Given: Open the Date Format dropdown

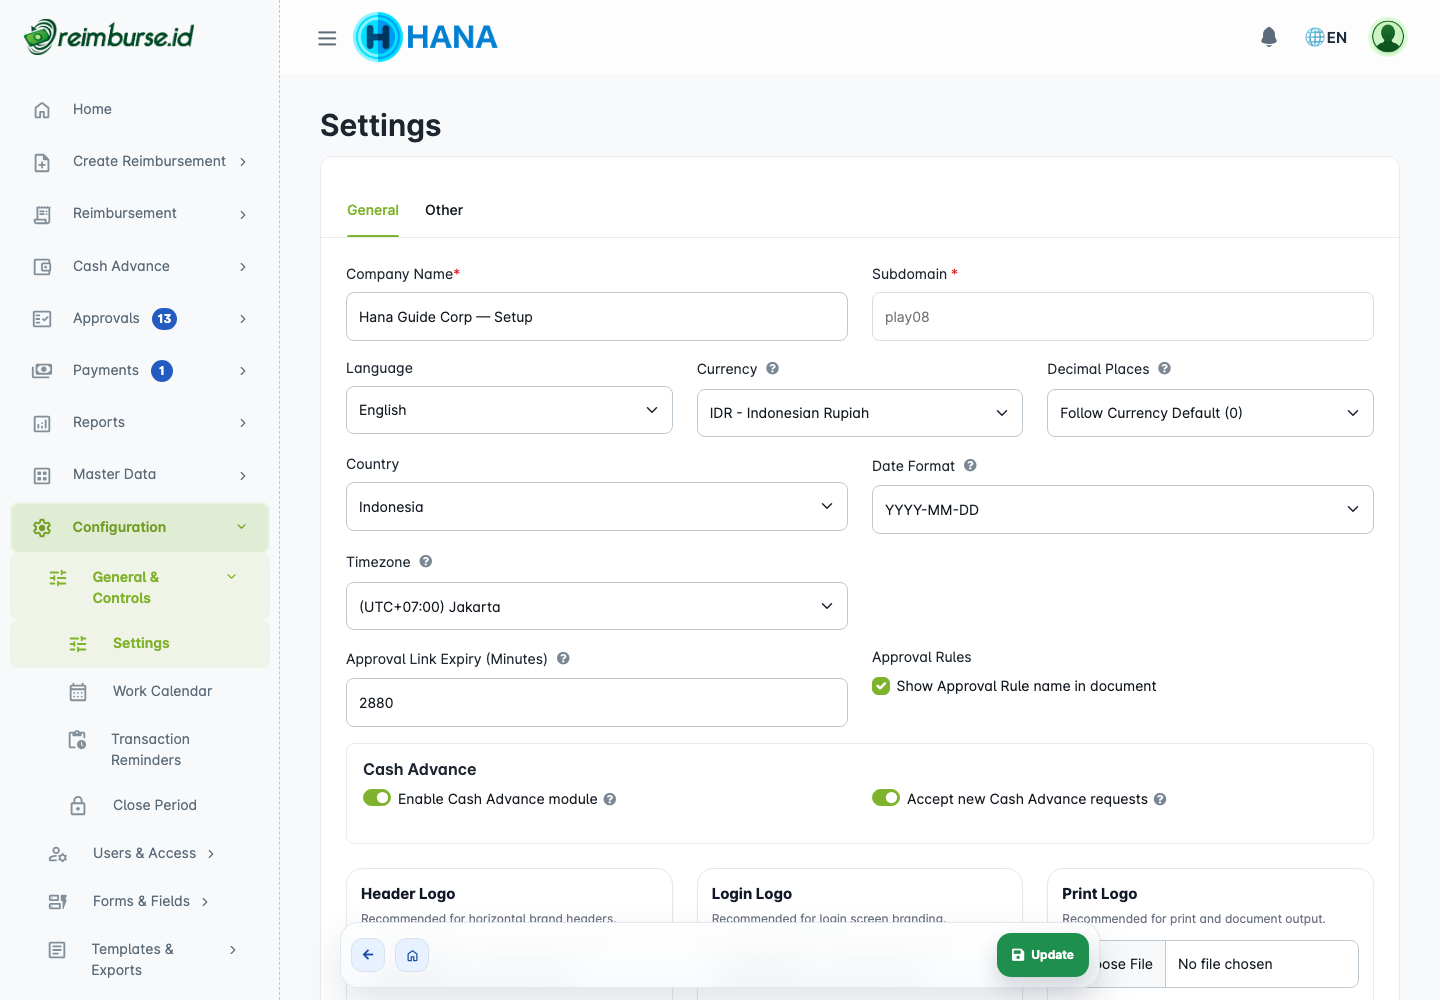Looking at the screenshot, I should [x=1123, y=510].
